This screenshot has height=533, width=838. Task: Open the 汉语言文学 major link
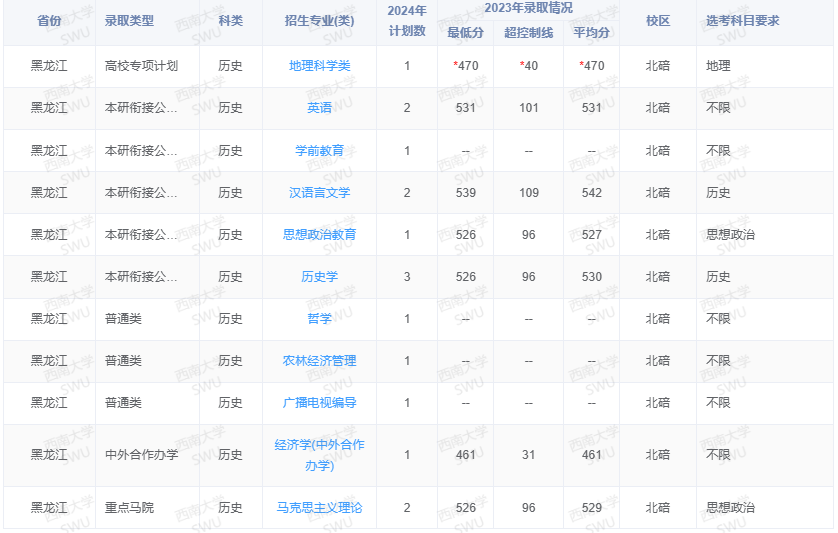[x=319, y=192]
